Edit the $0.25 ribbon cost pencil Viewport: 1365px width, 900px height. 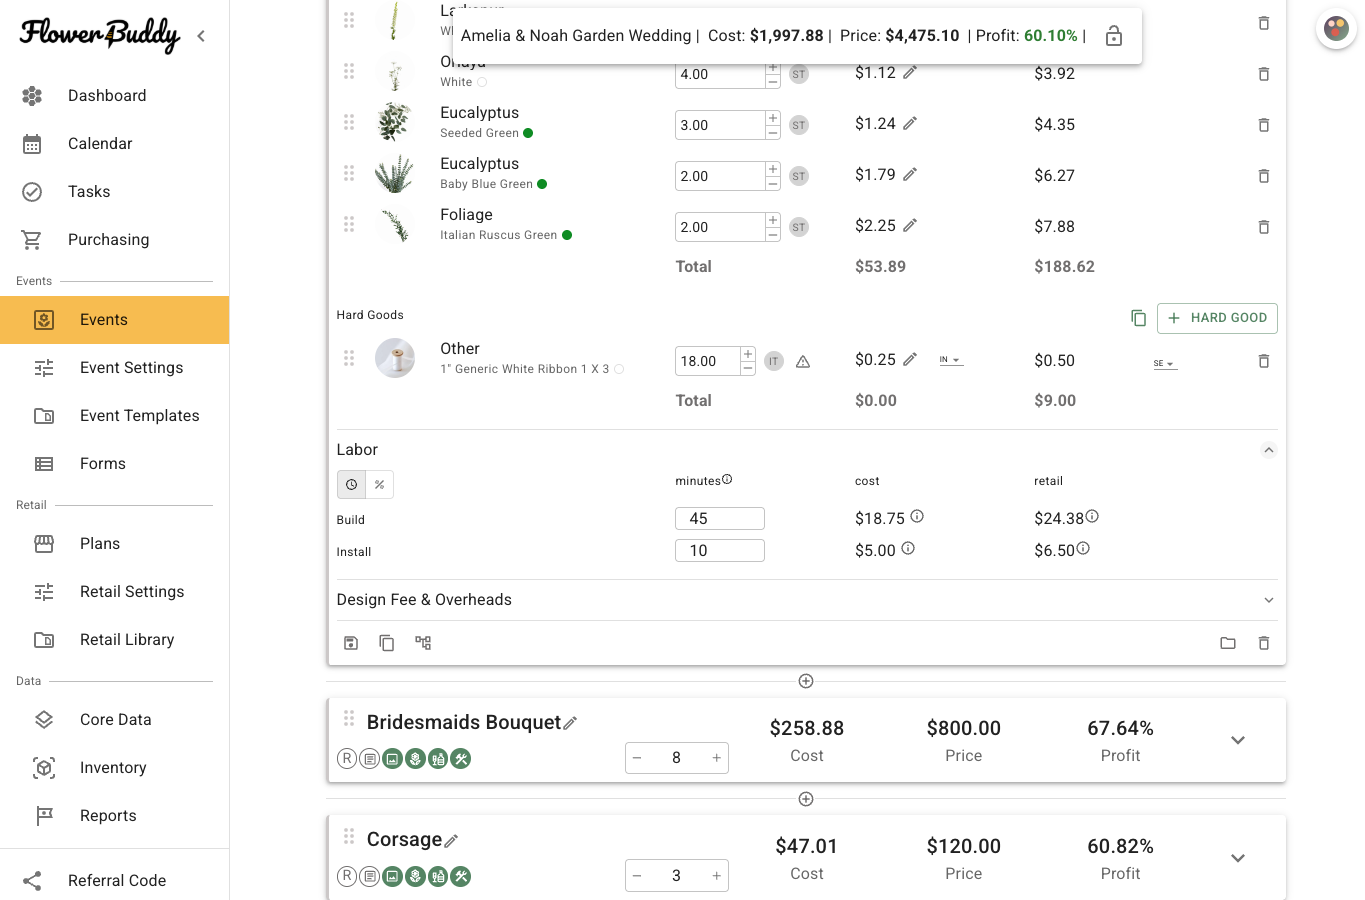point(910,359)
